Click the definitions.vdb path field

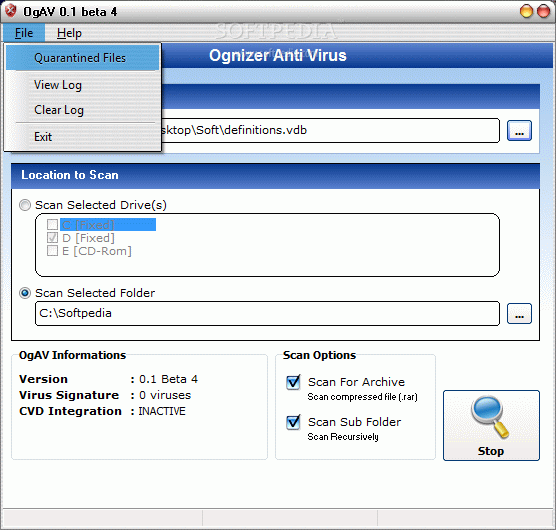[x=330, y=131]
